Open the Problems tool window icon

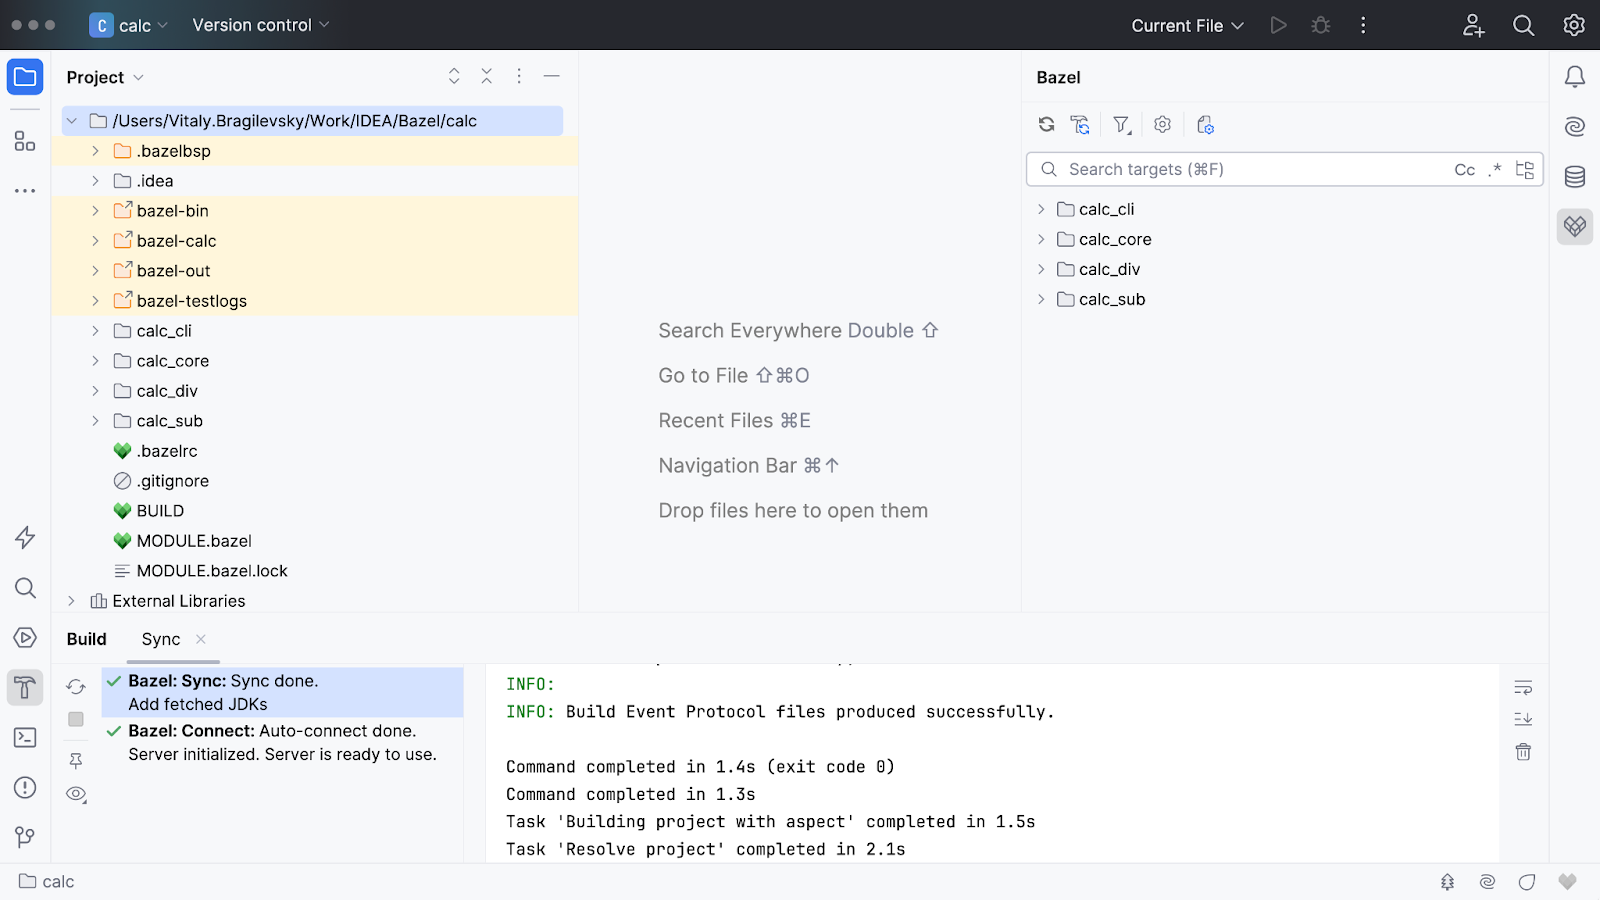point(25,788)
